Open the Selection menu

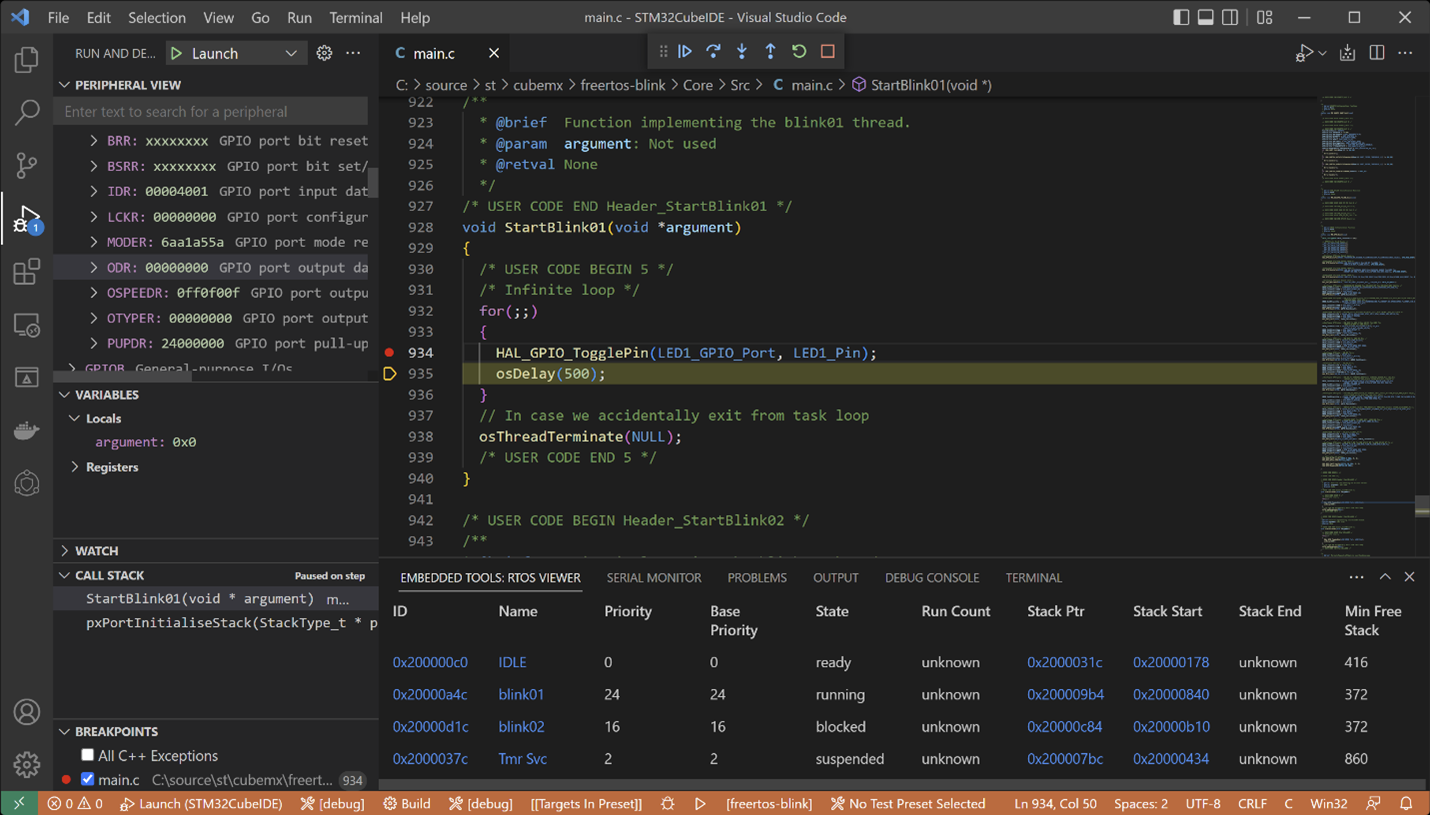coord(156,17)
